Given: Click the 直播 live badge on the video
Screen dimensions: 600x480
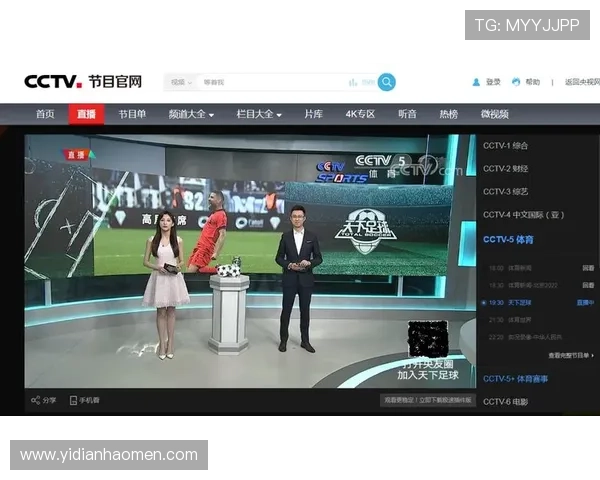Looking at the screenshot, I should 77,154.
